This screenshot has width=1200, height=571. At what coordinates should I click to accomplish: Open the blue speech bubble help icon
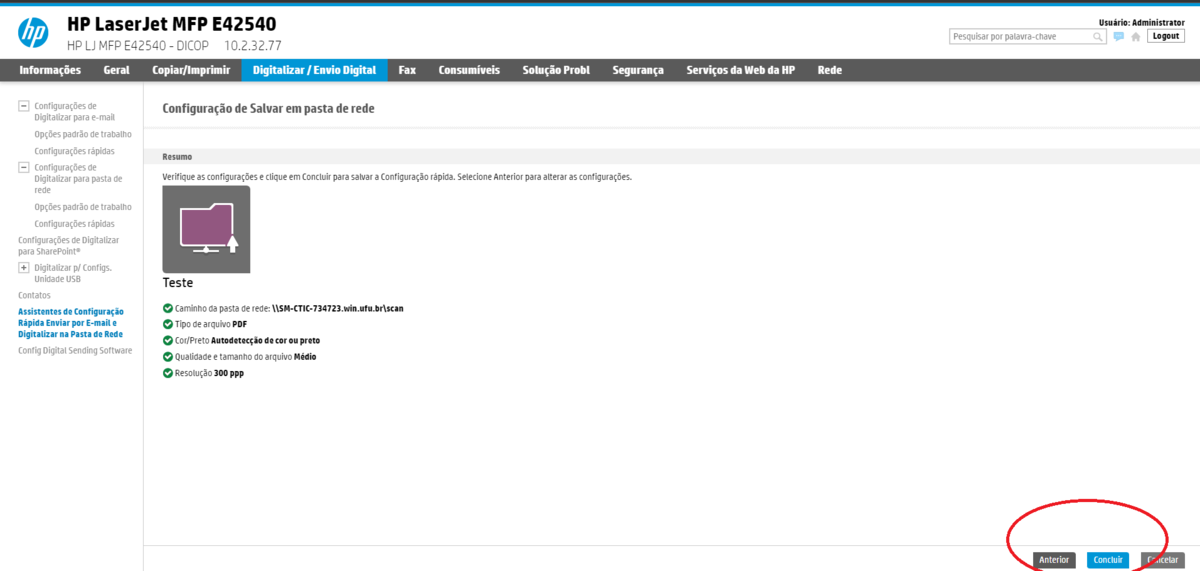tap(1119, 37)
